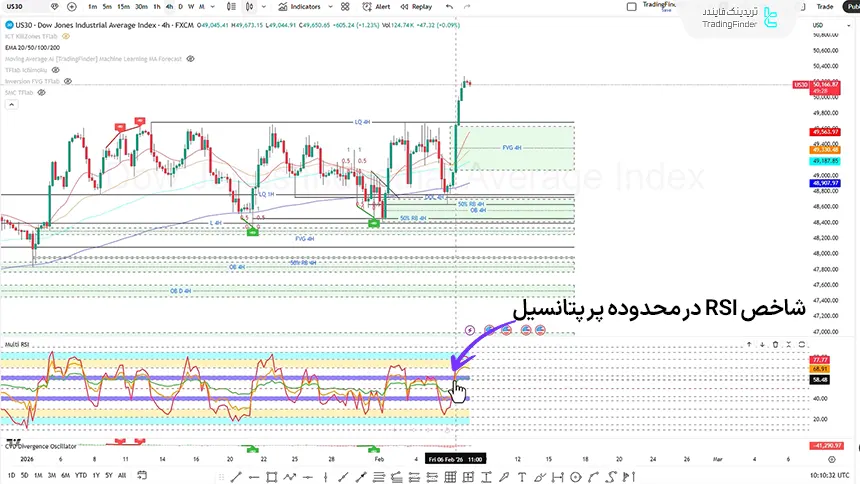Screen dimensions: 860x484
Task: Open the US30 symbol search
Action: (15, 7)
